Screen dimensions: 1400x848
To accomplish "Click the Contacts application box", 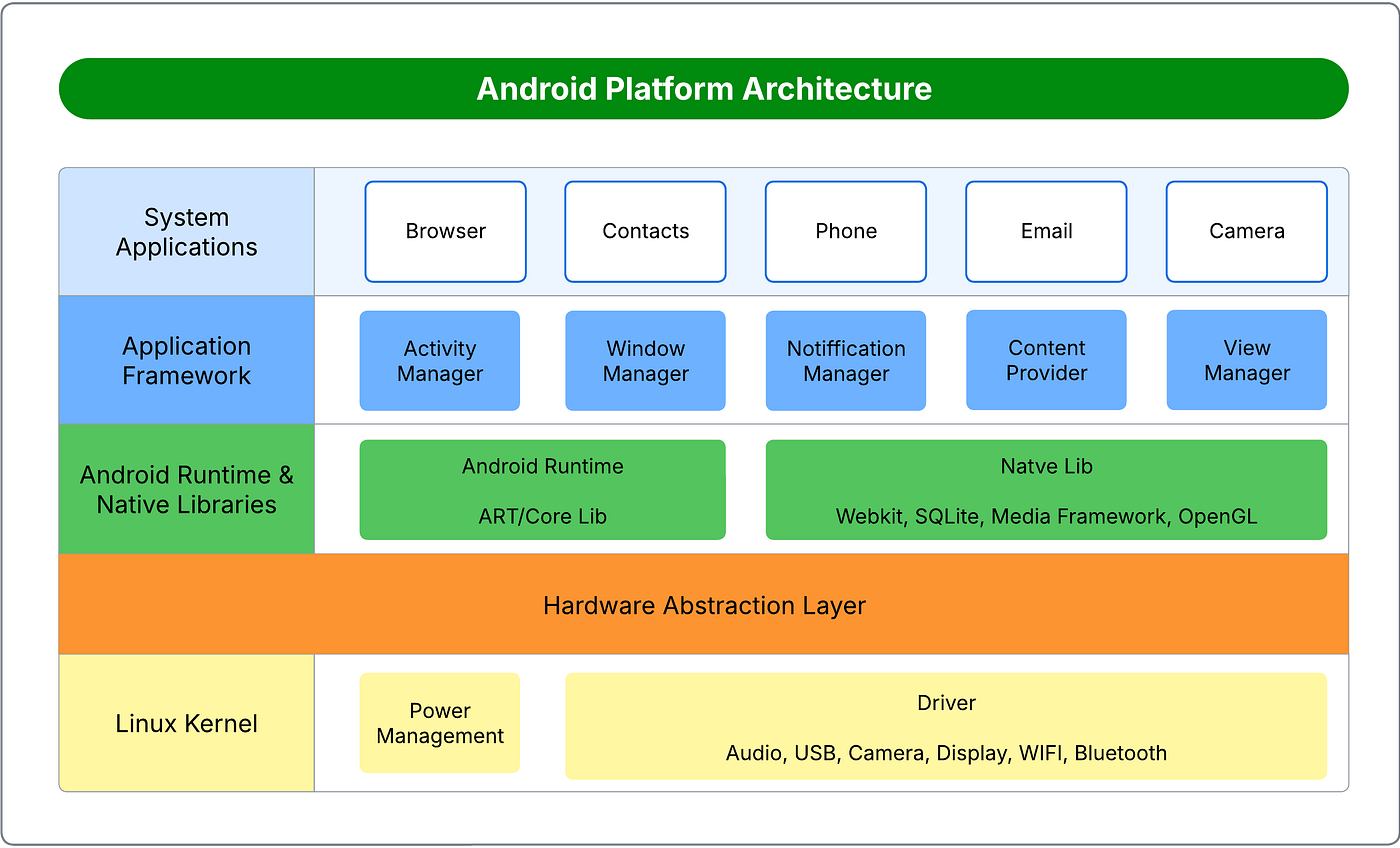I will [x=645, y=231].
